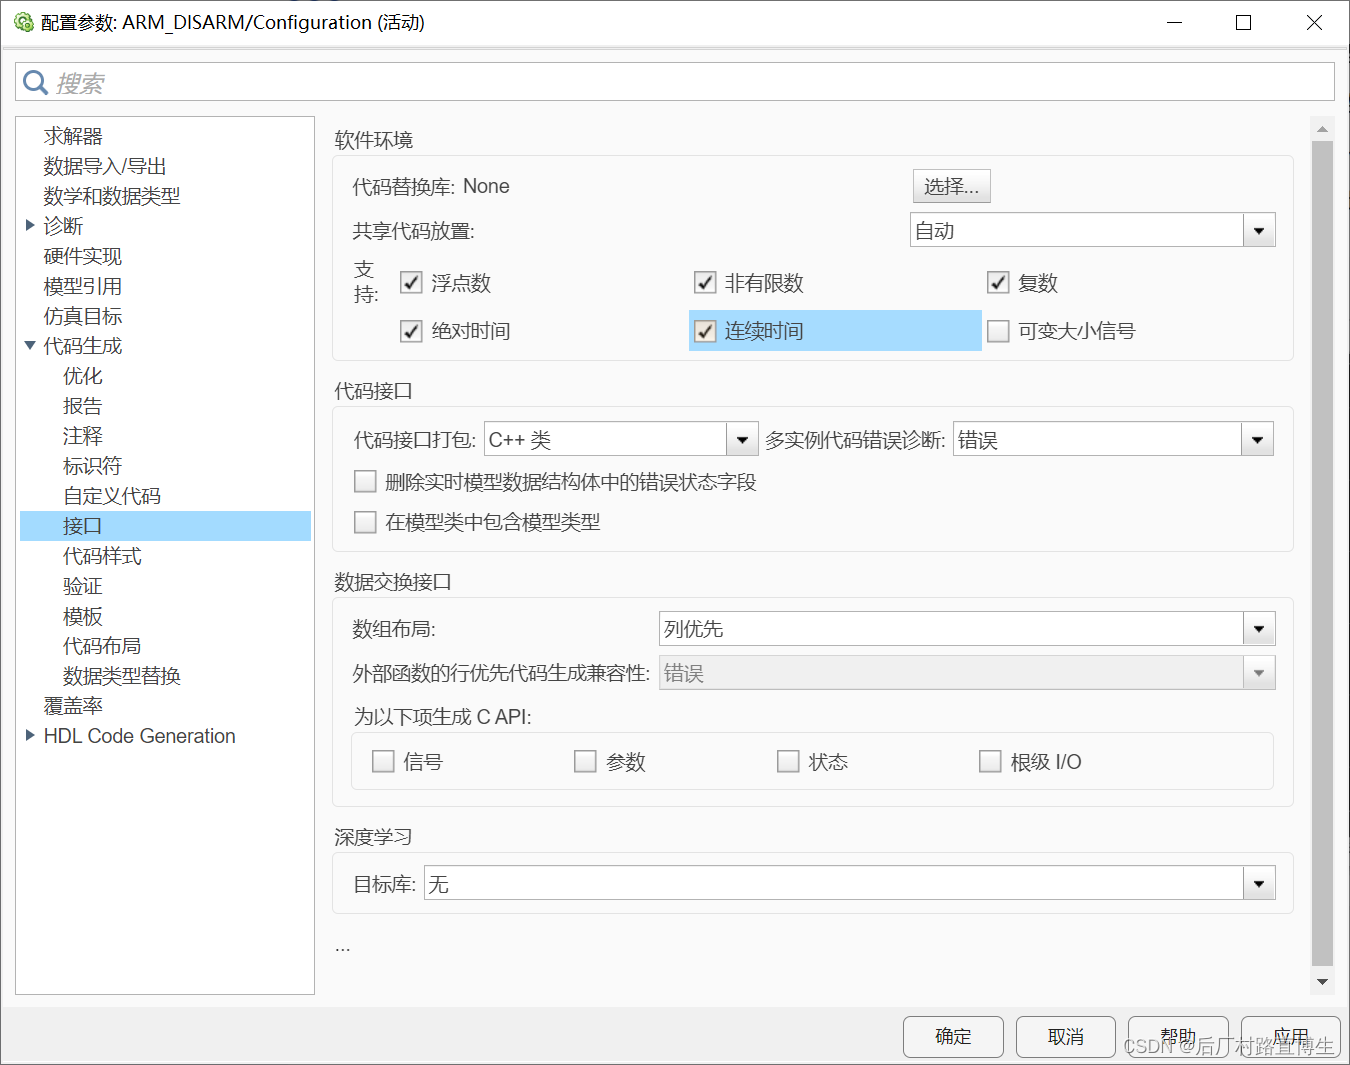Open the 求解器 settings page
This screenshot has width=1350, height=1065.
coord(73,136)
